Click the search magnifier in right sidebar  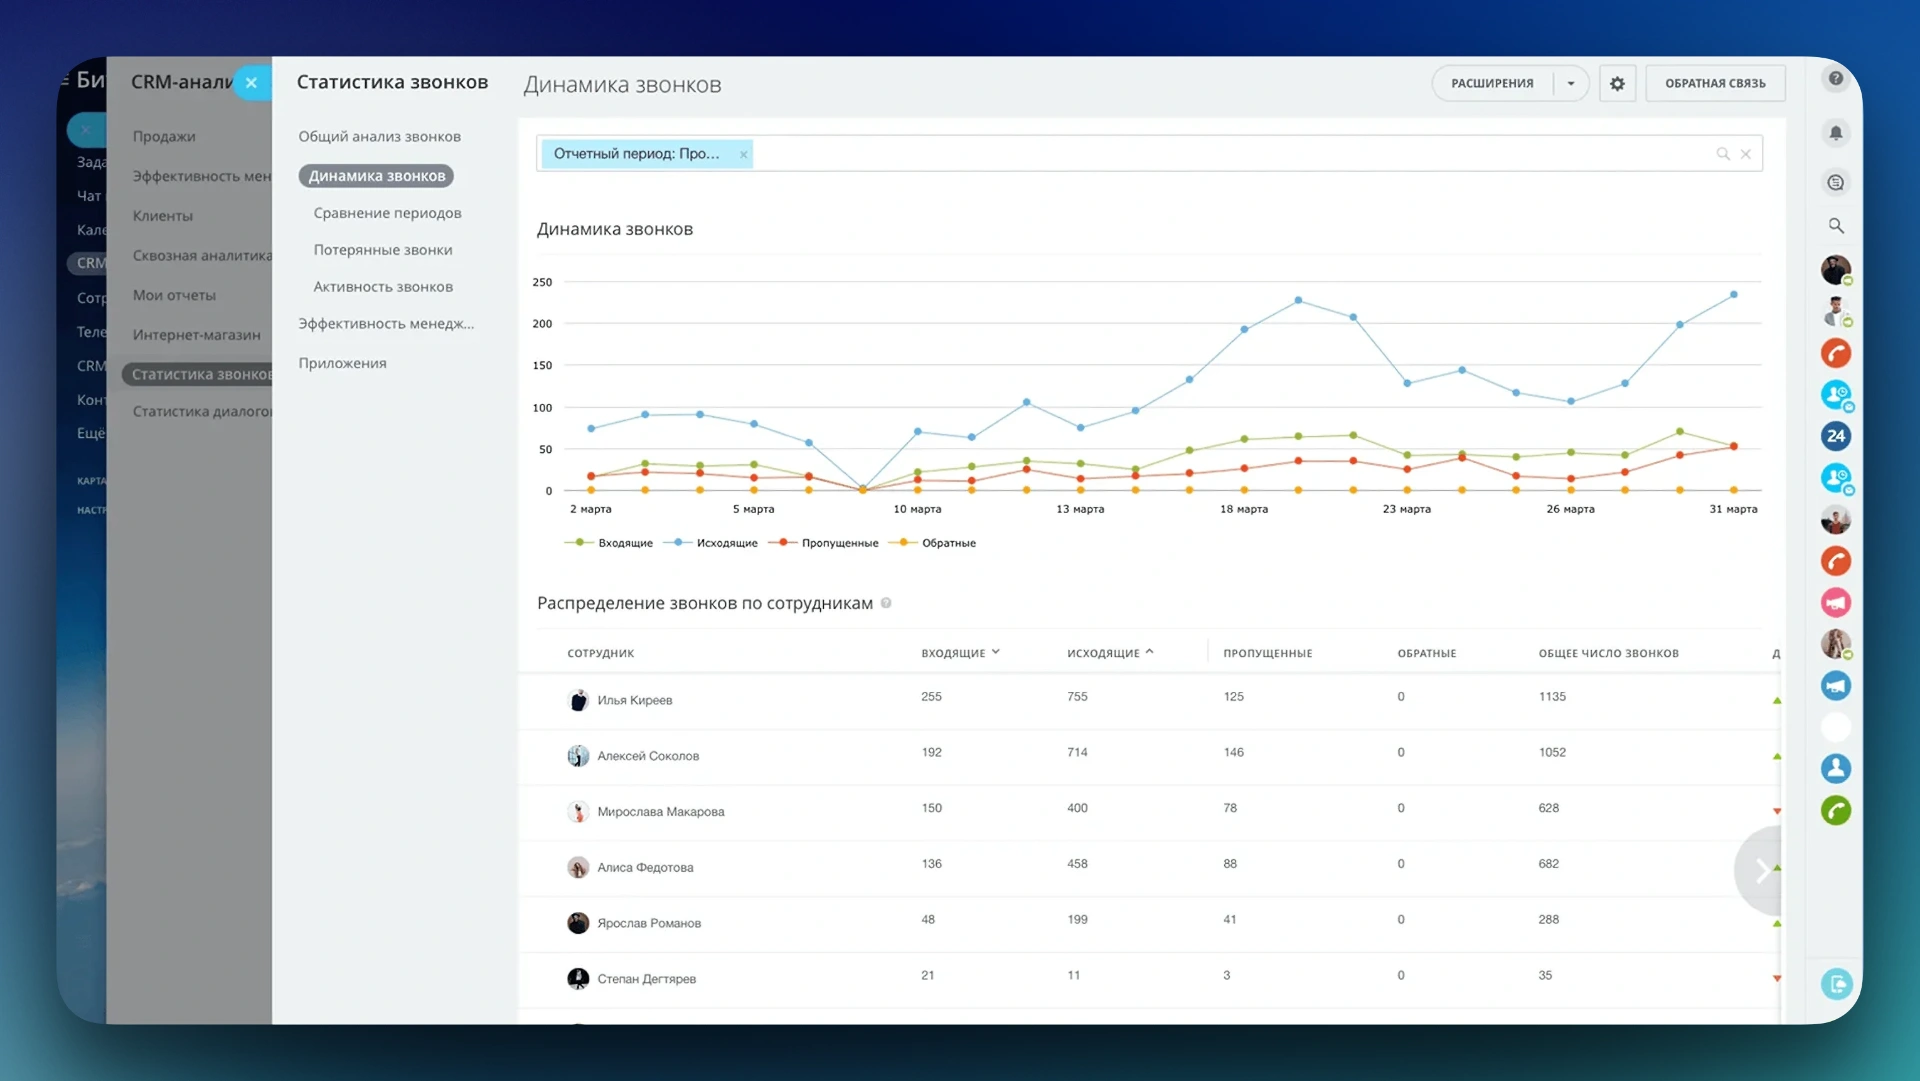1835,226
